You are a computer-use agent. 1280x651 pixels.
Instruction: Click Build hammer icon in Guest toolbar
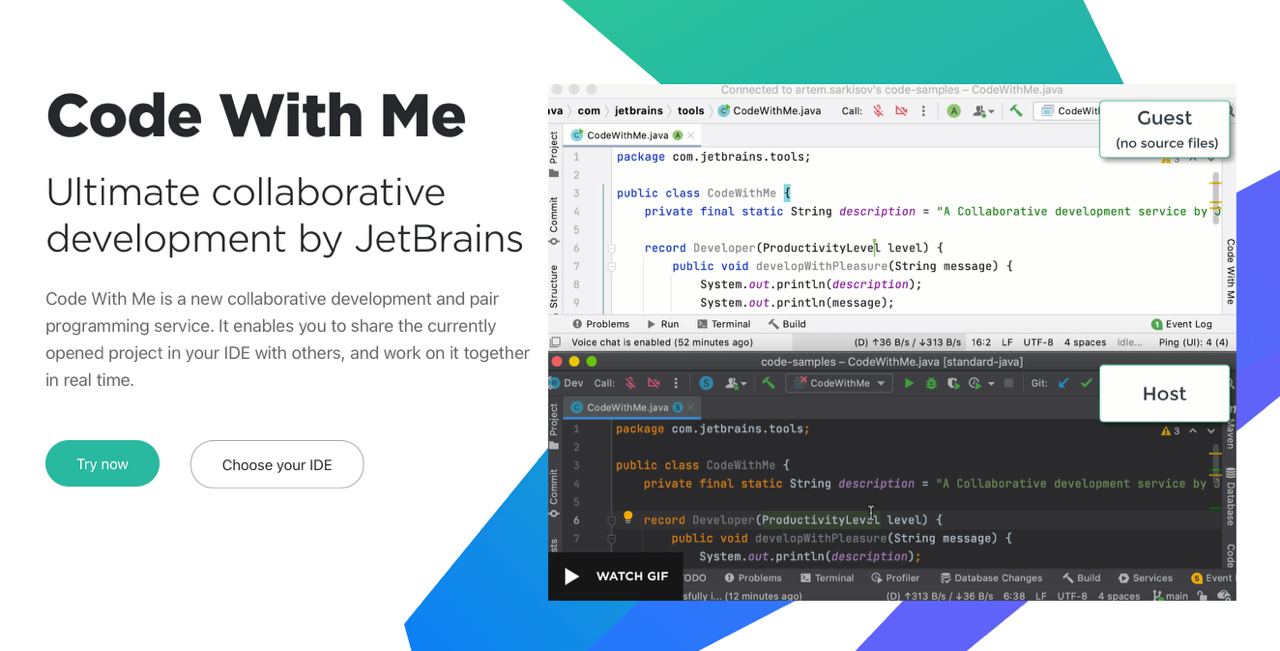(x=1016, y=111)
